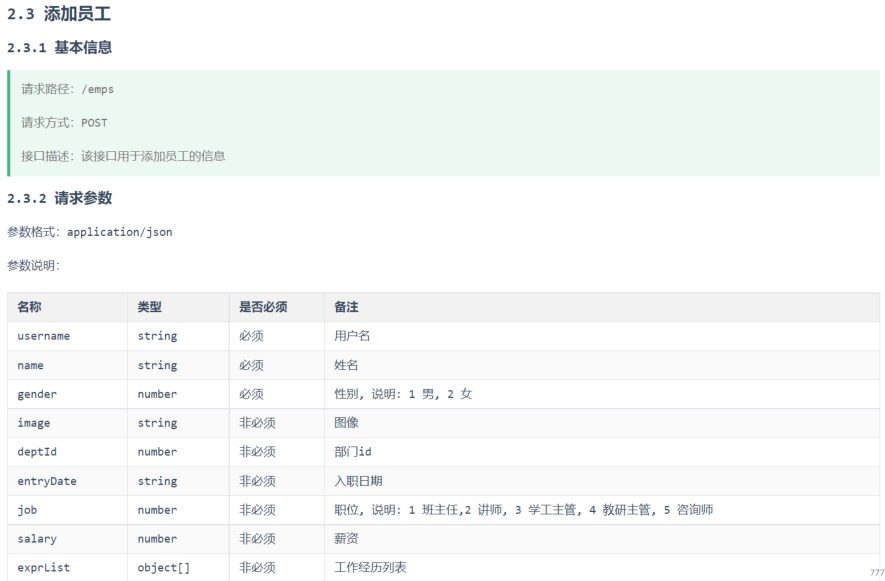The width and height of the screenshot is (885, 581).
Task: Select the "2.3.1 基本信息" subheading
Action: (x=59, y=47)
